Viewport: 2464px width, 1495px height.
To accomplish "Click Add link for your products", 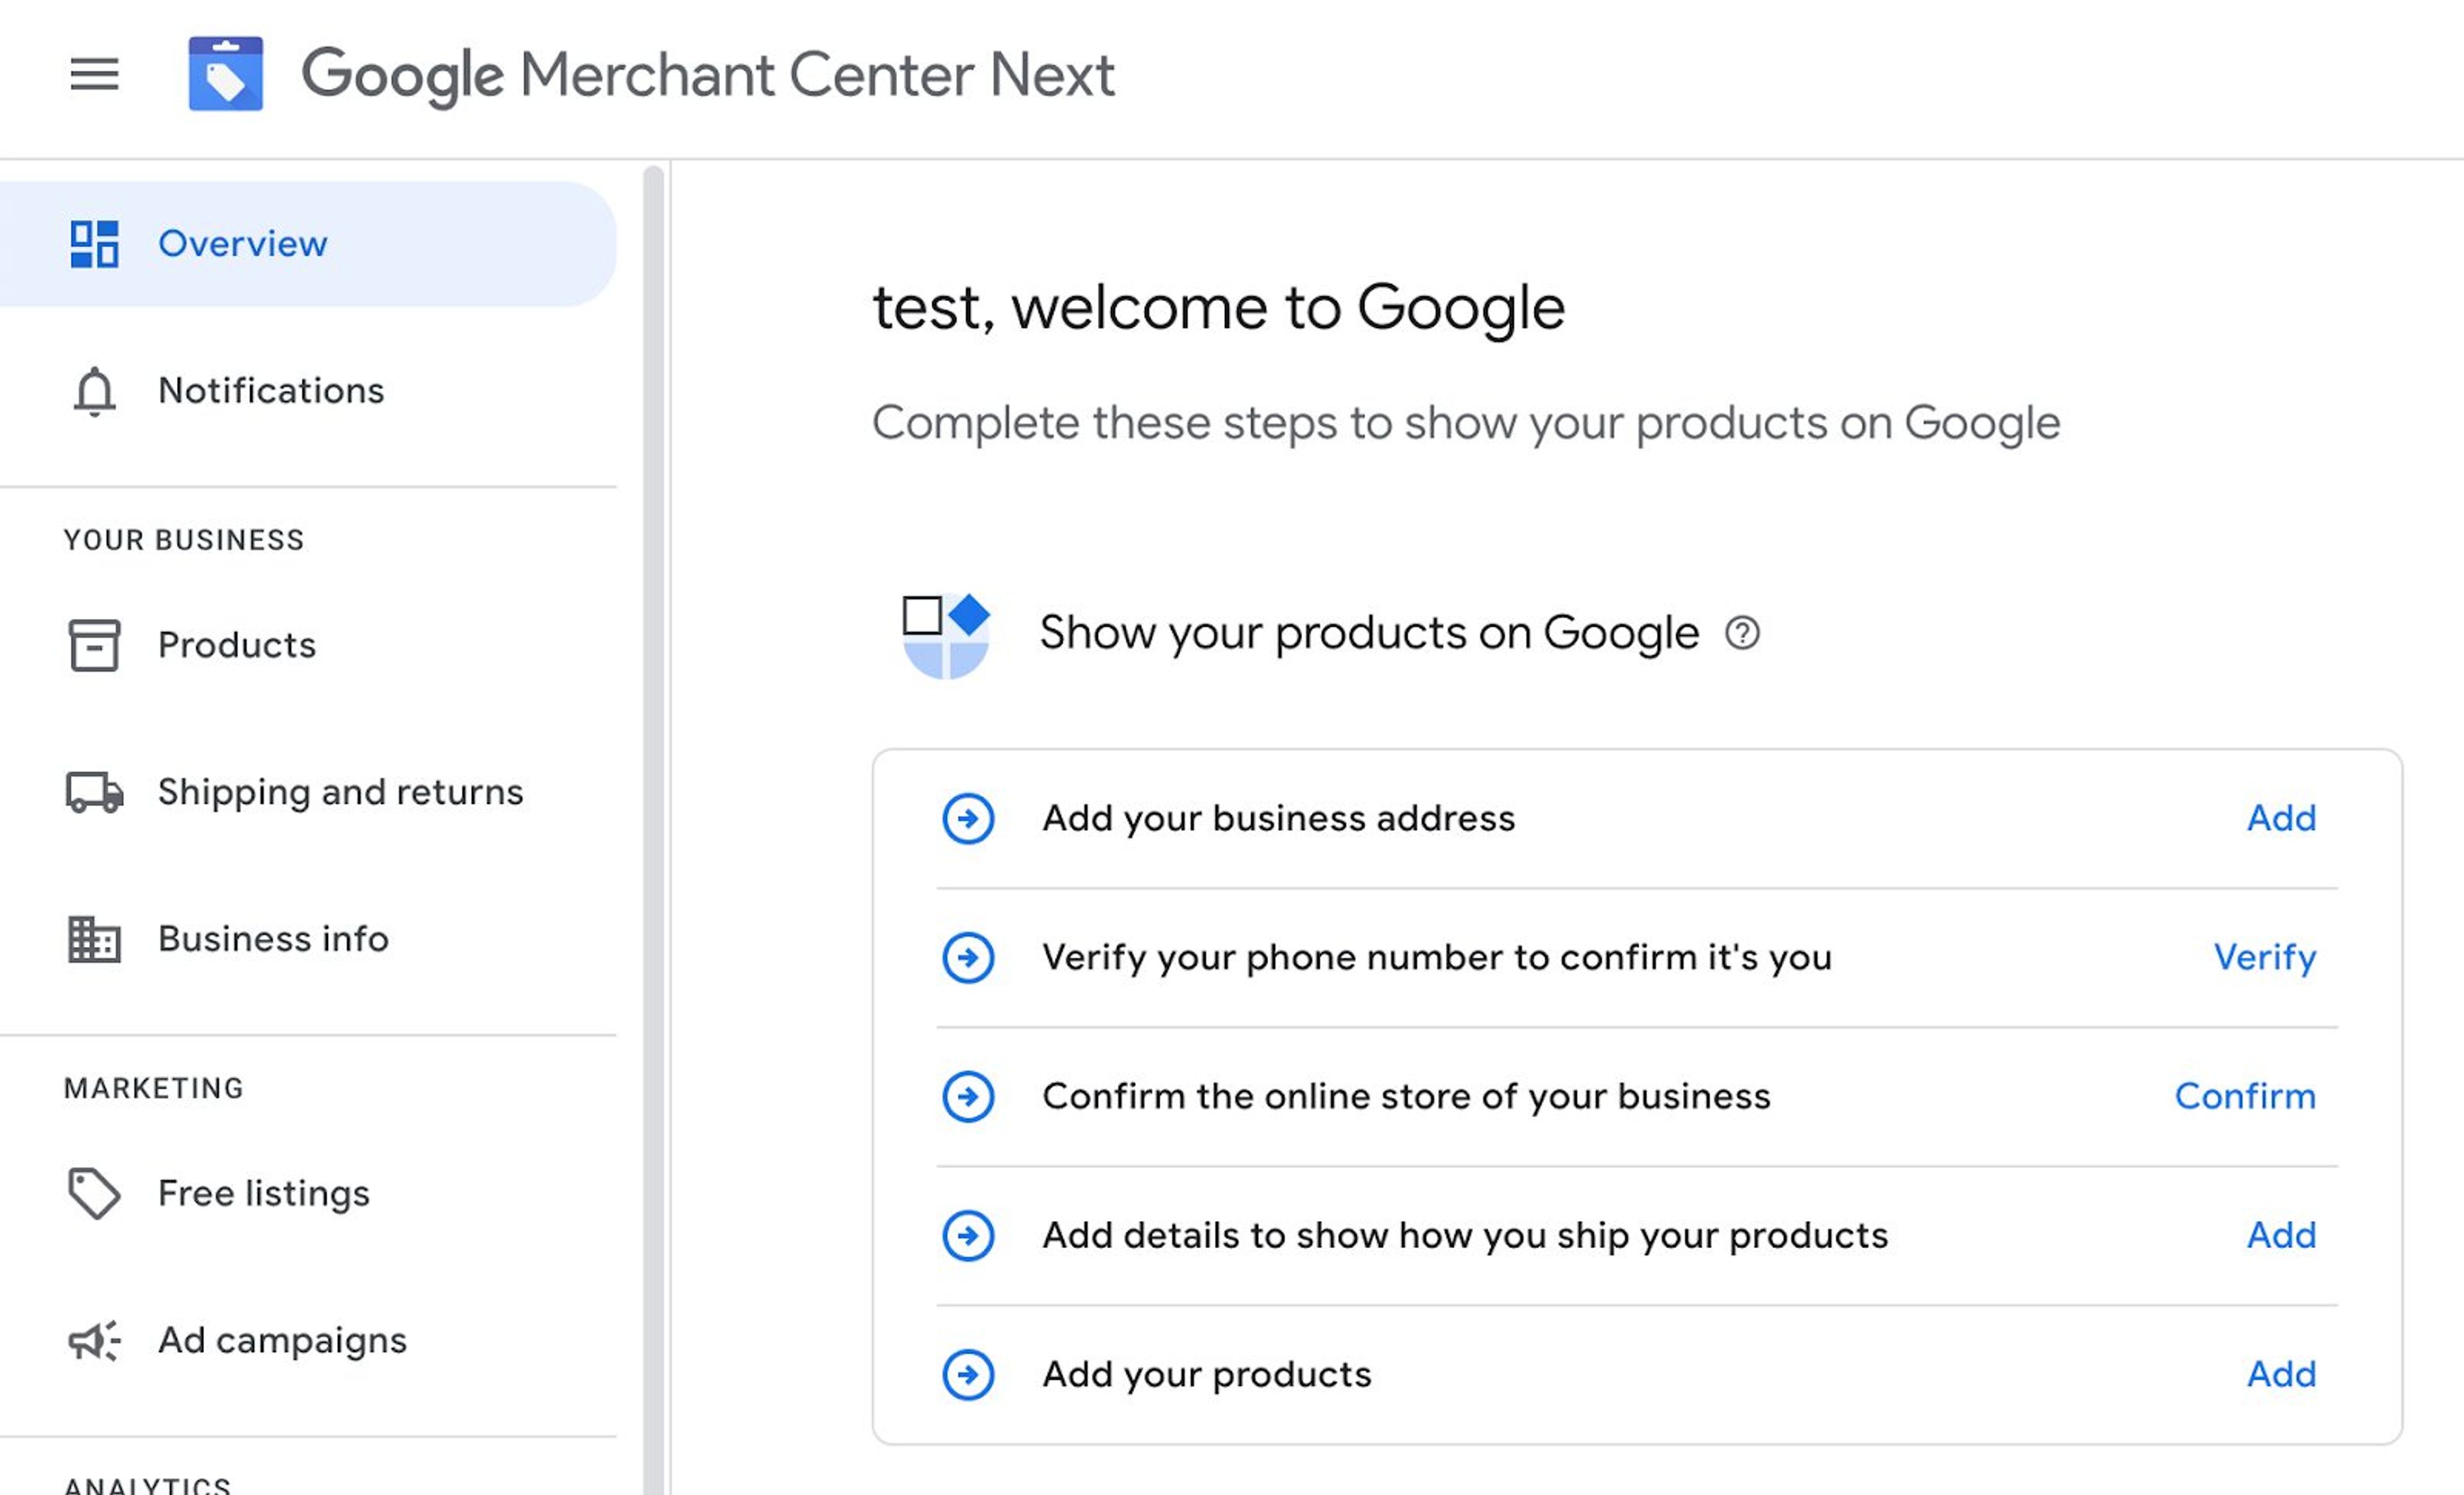I will tap(2281, 1374).
